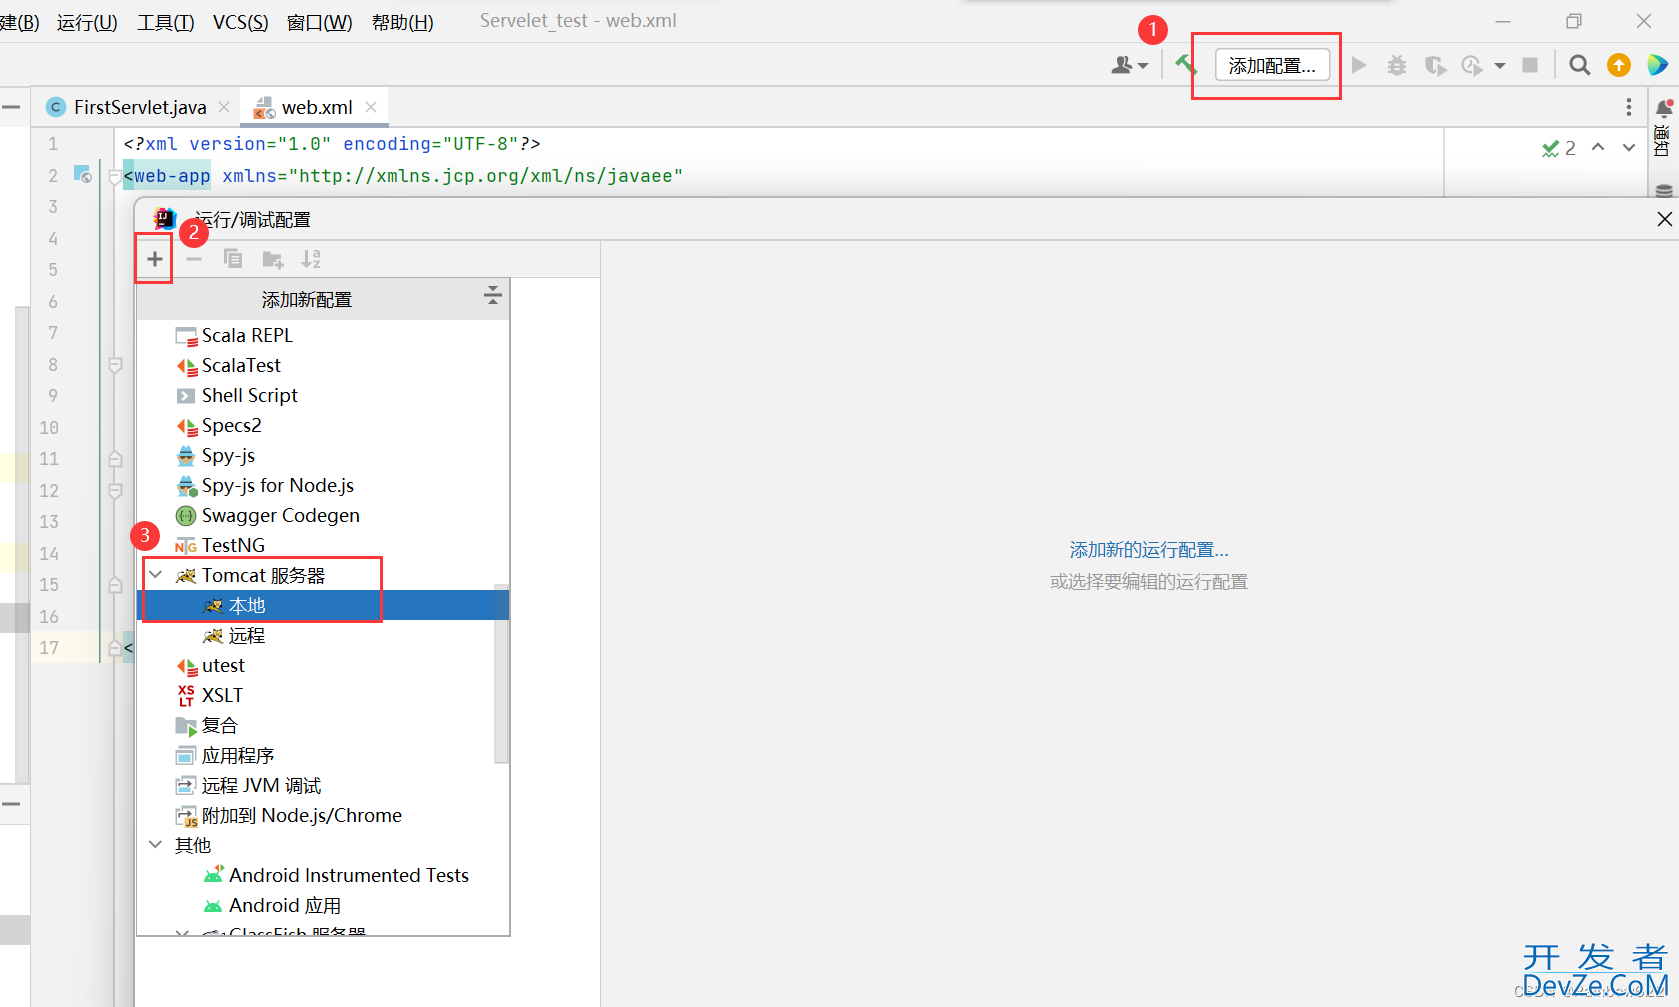The width and height of the screenshot is (1679, 1007).
Task: Click the Build project hammer icon
Action: [x=1186, y=65]
